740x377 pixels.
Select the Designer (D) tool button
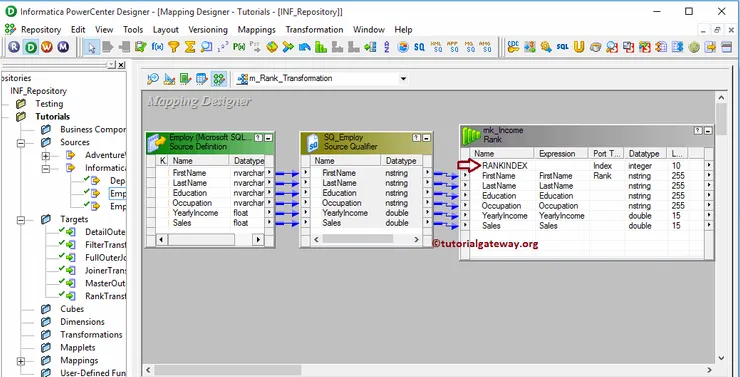pos(31,47)
